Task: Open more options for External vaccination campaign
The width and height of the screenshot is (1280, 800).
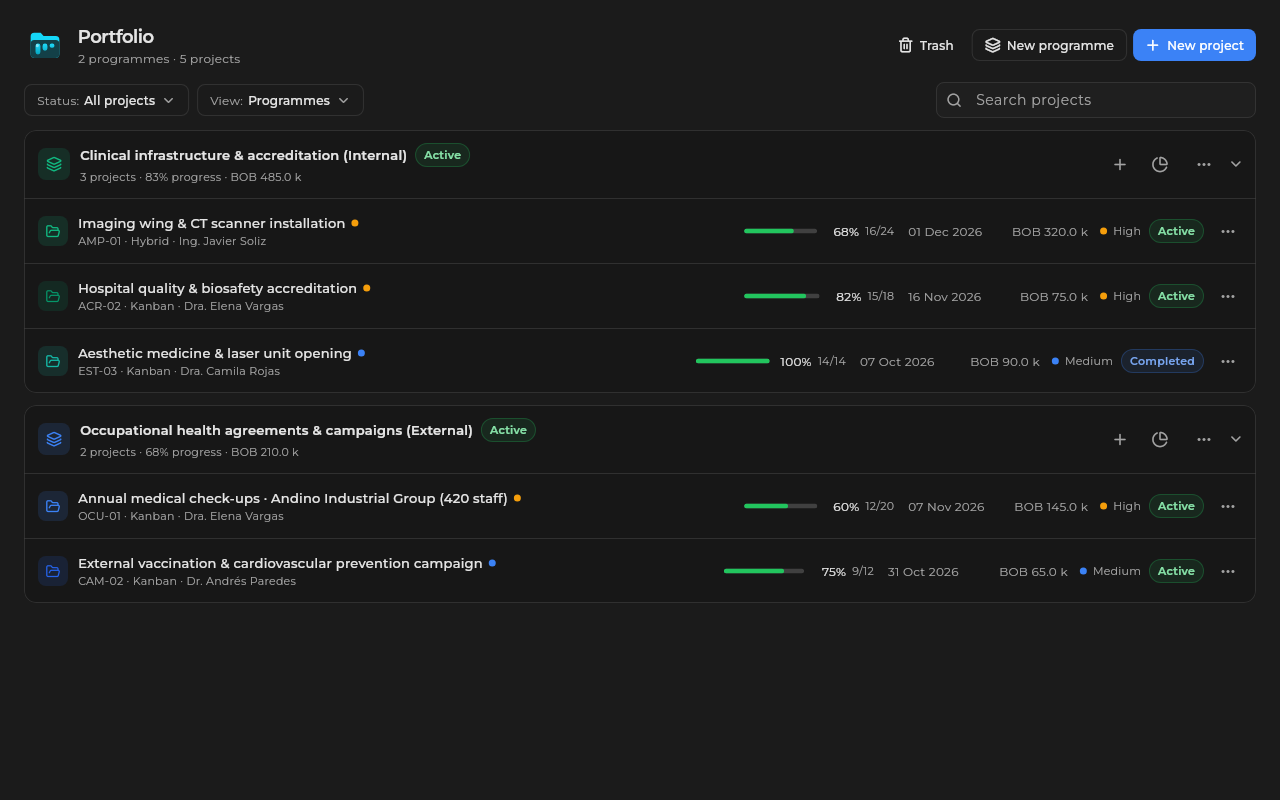Action: click(x=1228, y=571)
